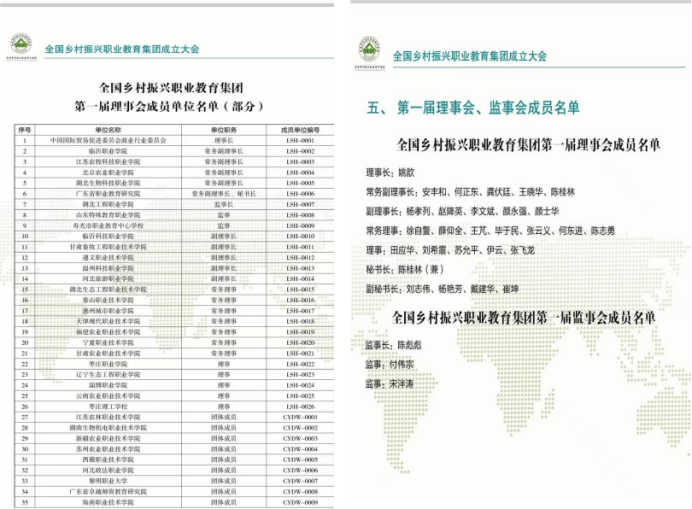Image resolution: width=692 pixels, height=509 pixels.
Task: Click the '理事：田应华' names line
Action: (450, 250)
